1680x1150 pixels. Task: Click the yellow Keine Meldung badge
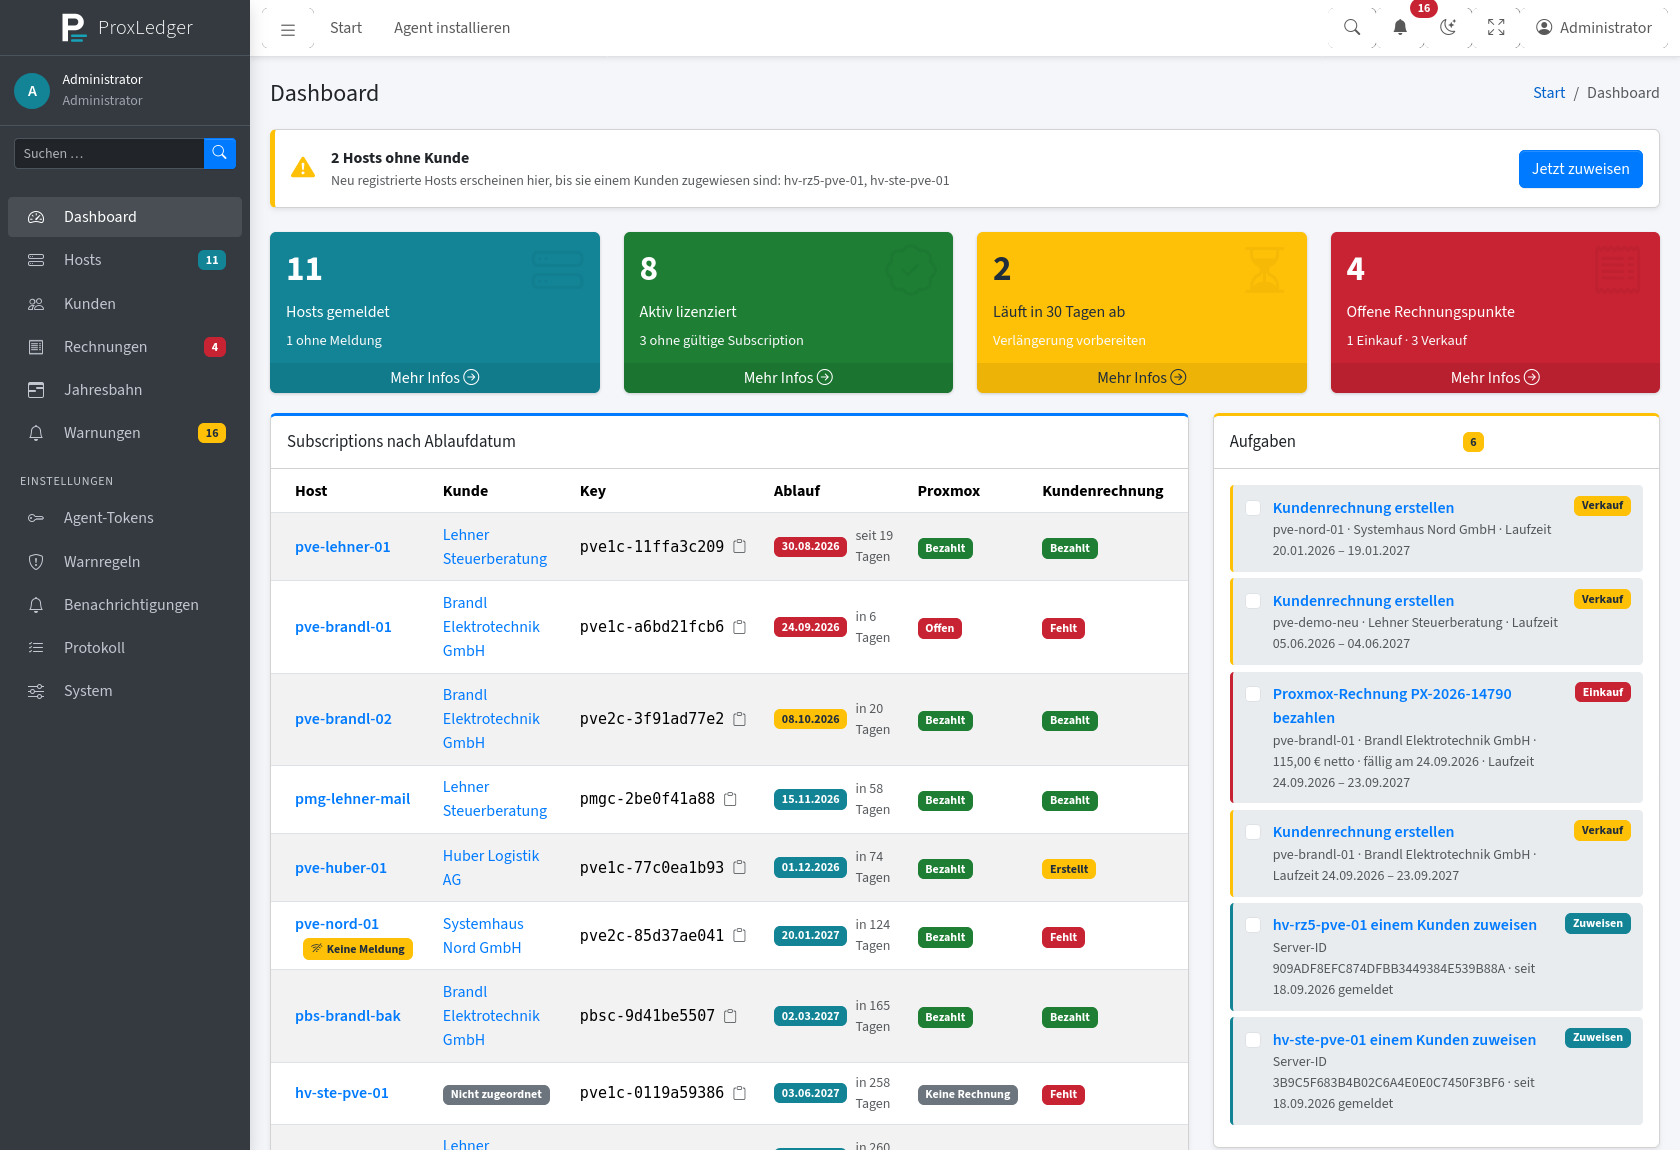[358, 949]
